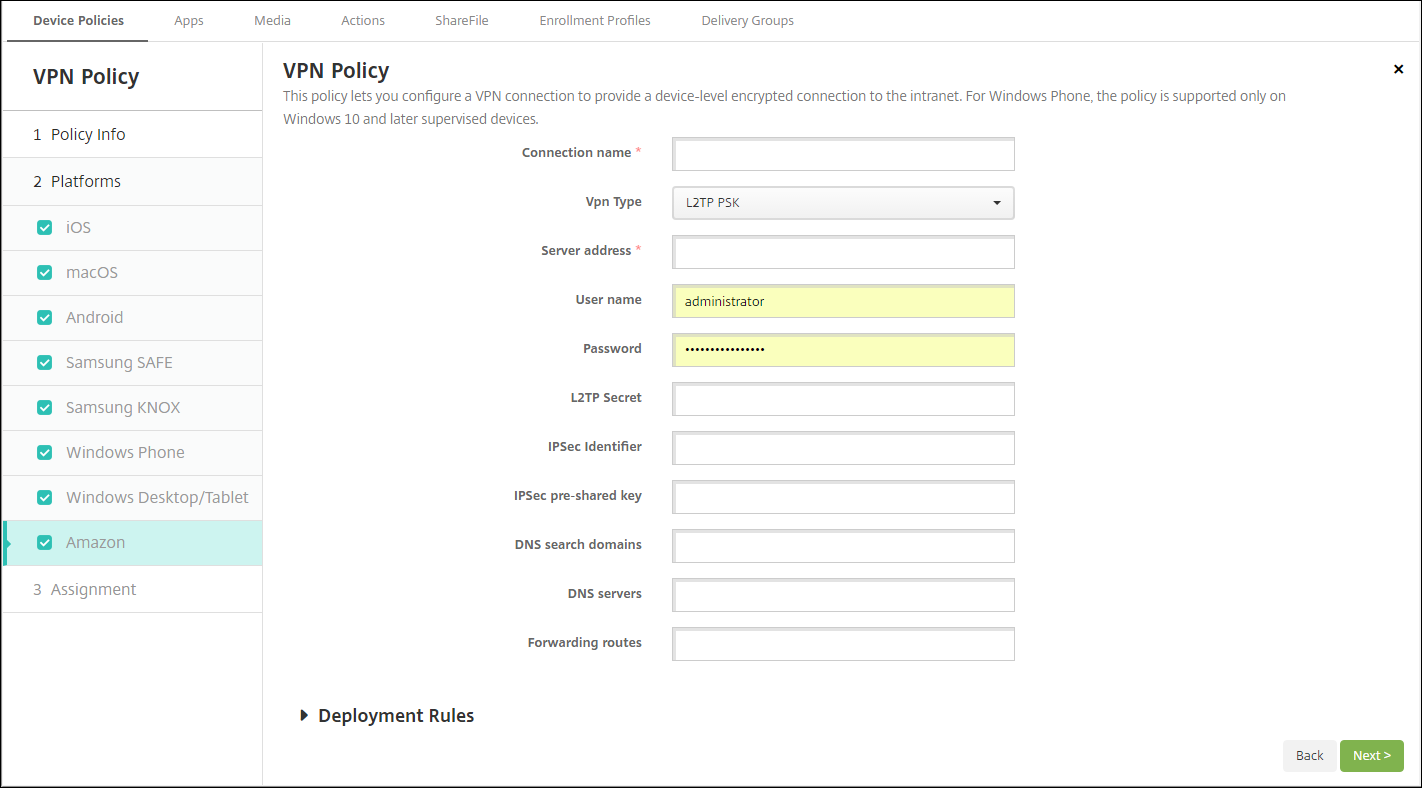
Task: Open the Vpn Type dropdown
Action: pos(843,203)
